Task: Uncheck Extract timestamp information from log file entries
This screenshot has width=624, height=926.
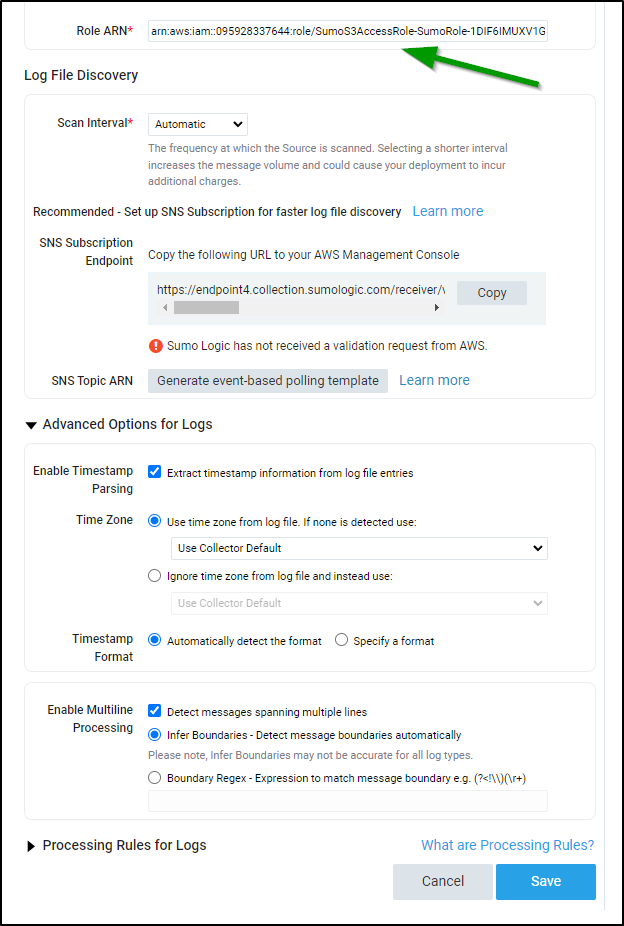Action: [155, 472]
